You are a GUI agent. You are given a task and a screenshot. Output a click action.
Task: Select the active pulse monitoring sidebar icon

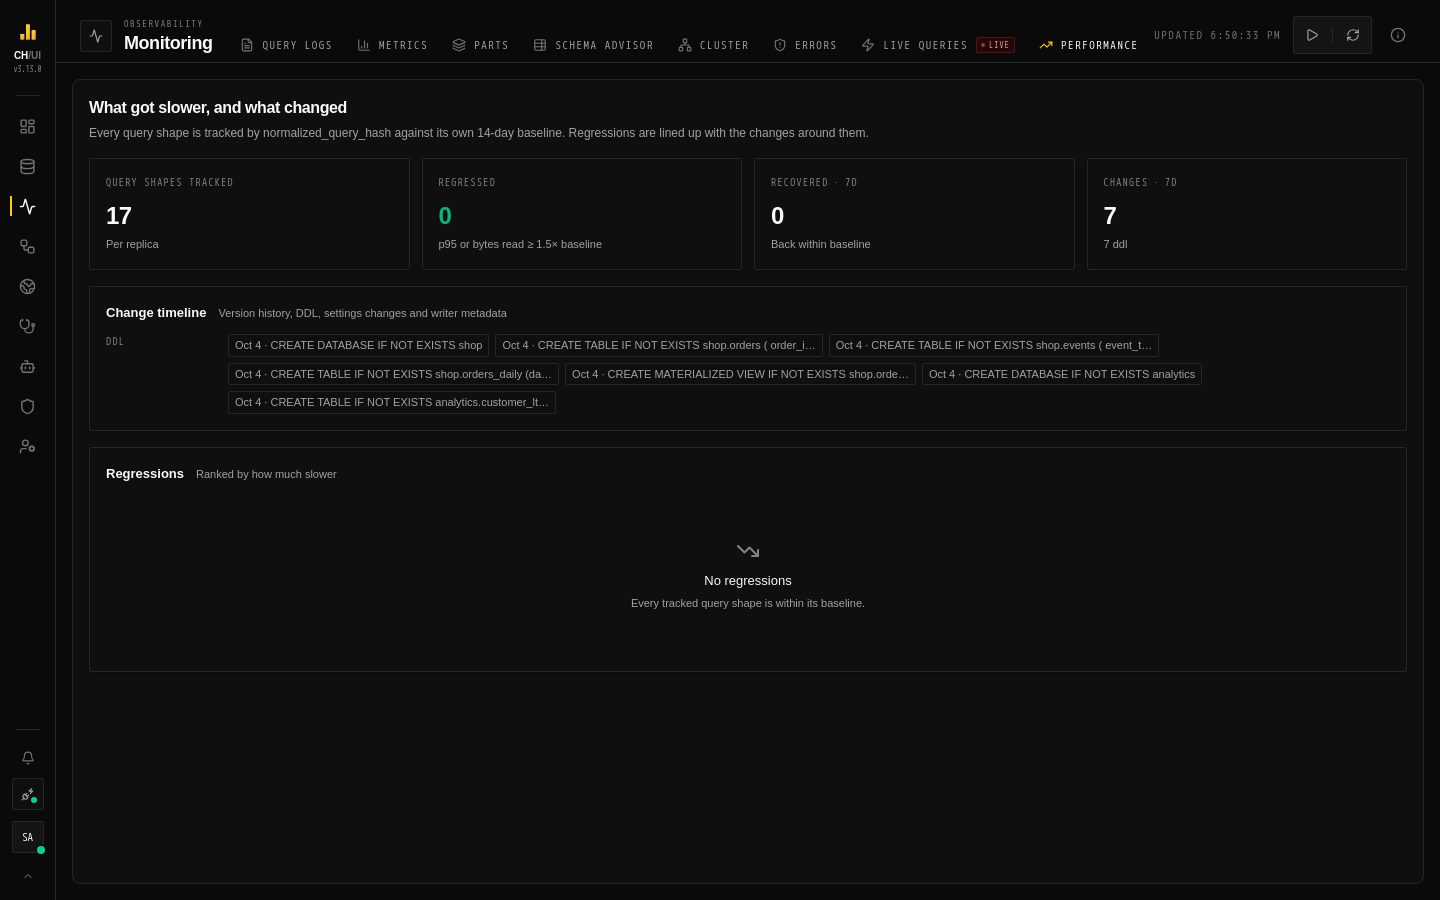click(28, 207)
